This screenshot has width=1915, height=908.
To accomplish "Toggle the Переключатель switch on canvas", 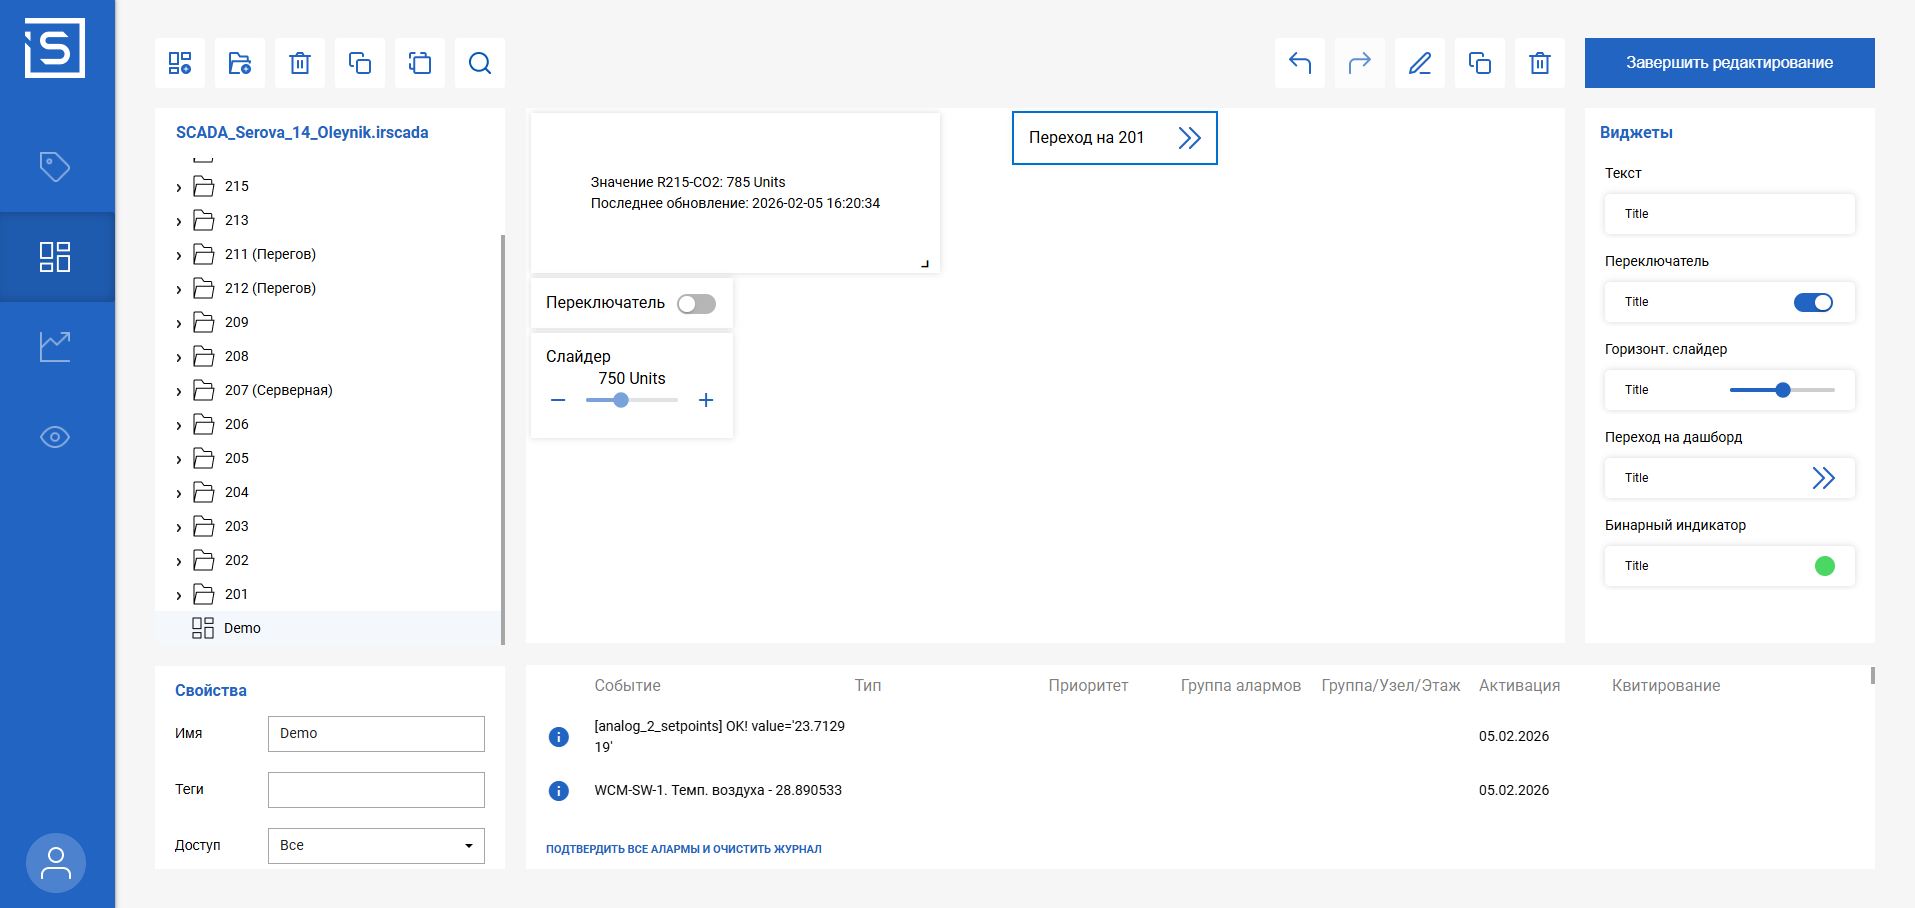I will pyautogui.click(x=696, y=304).
